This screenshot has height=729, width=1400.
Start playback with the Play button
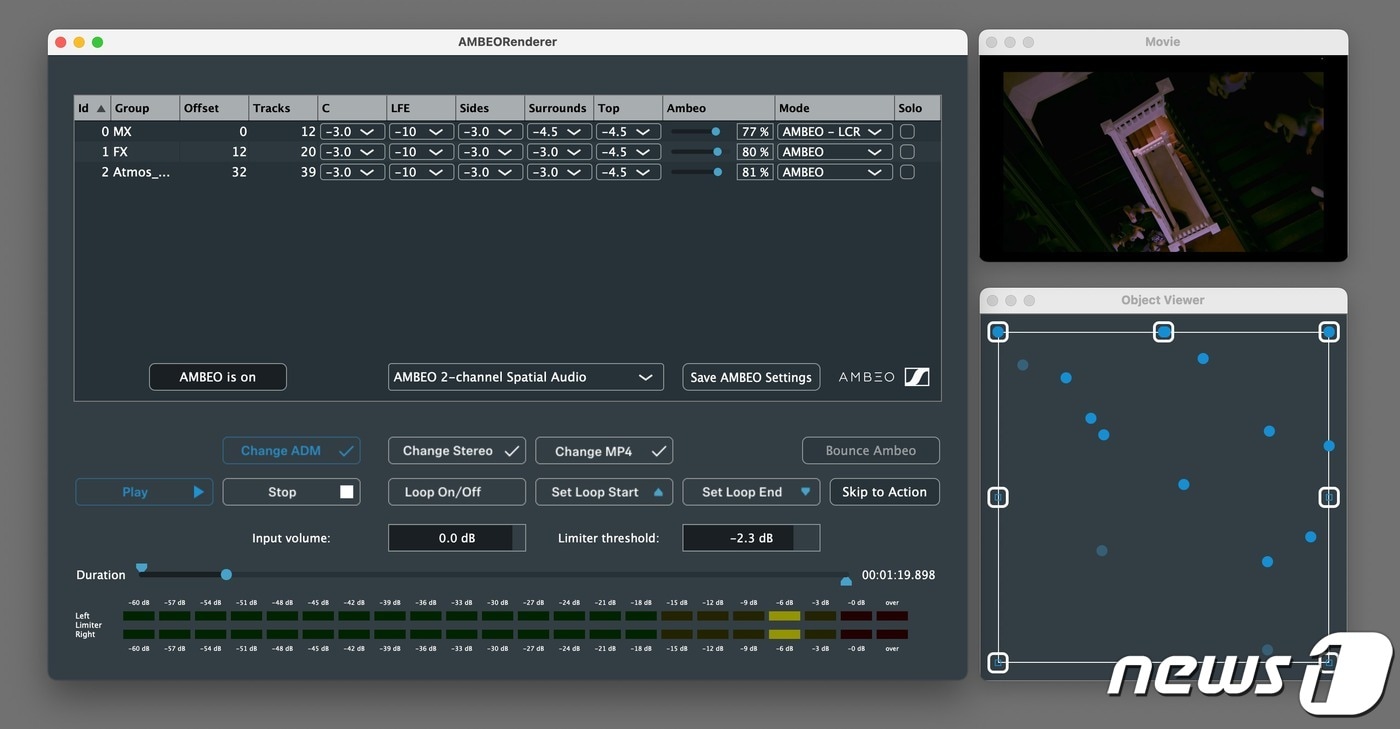[144, 492]
